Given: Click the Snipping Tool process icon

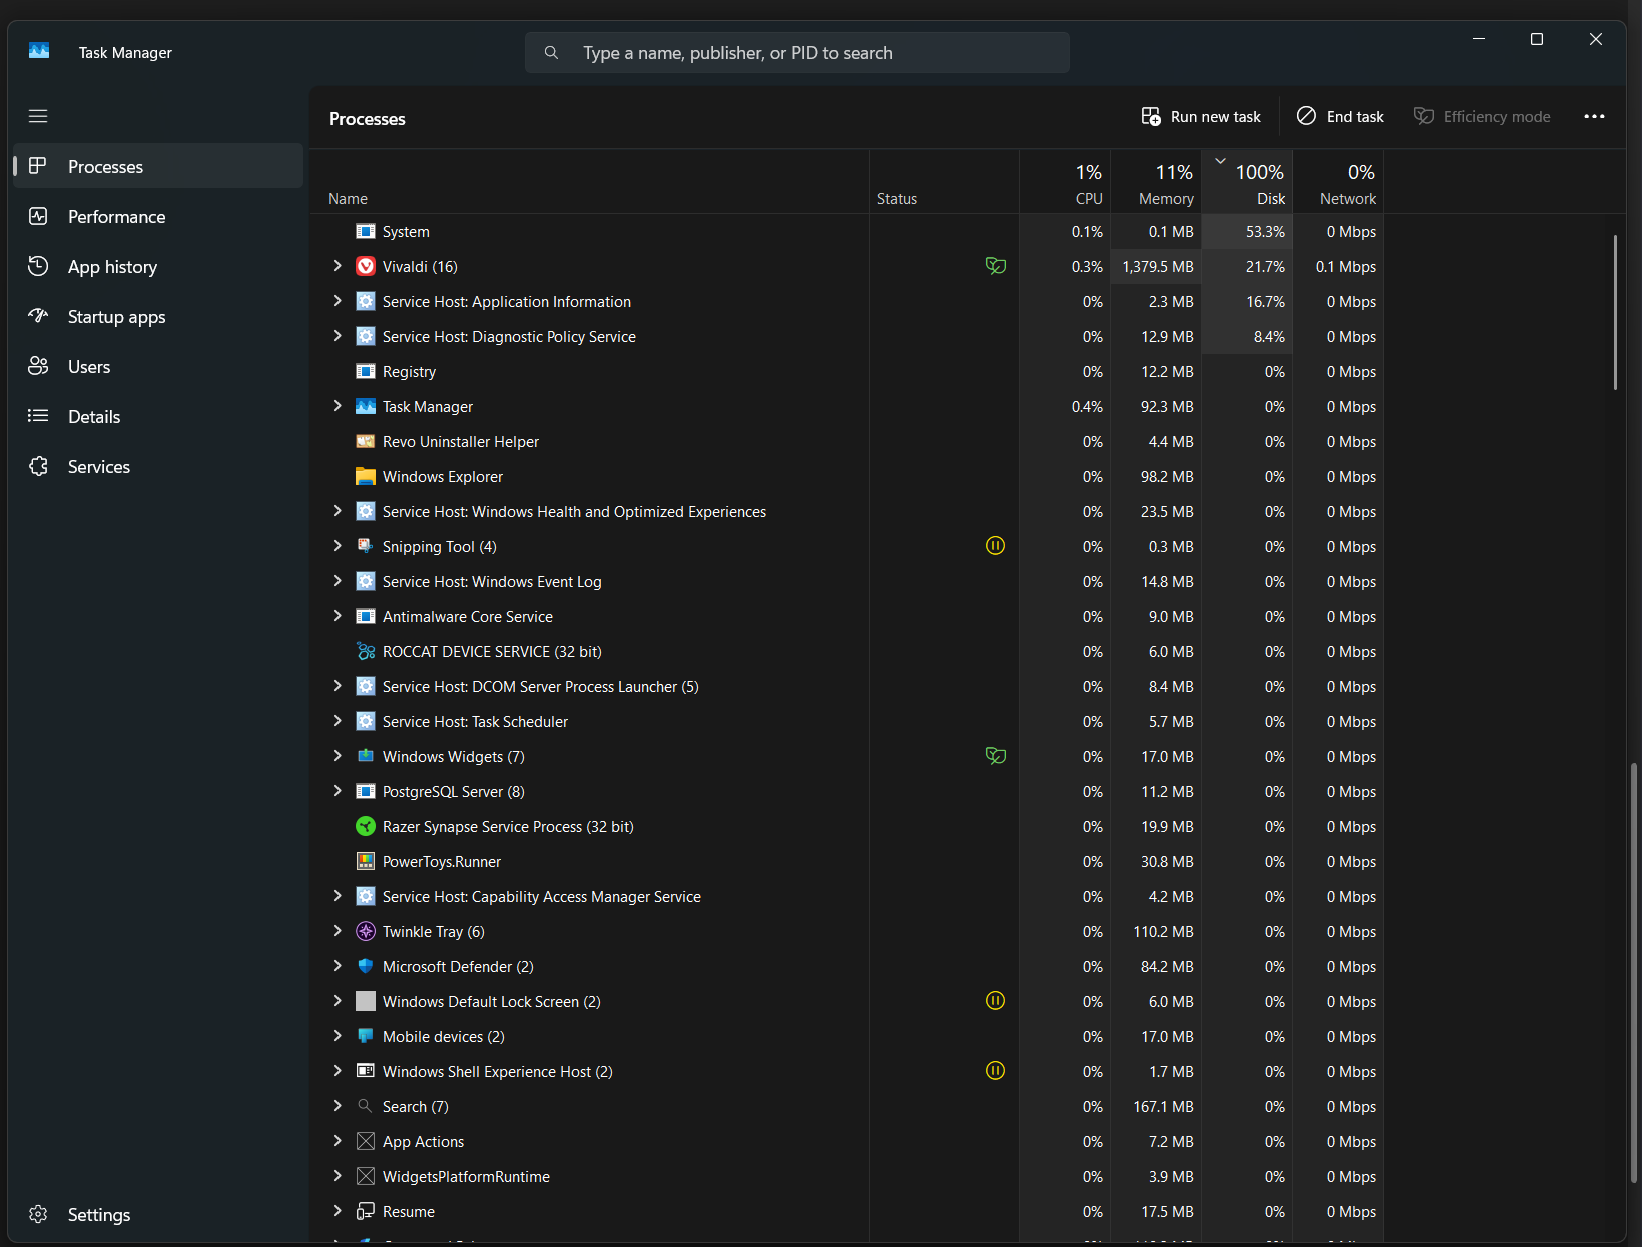Looking at the screenshot, I should tap(366, 546).
